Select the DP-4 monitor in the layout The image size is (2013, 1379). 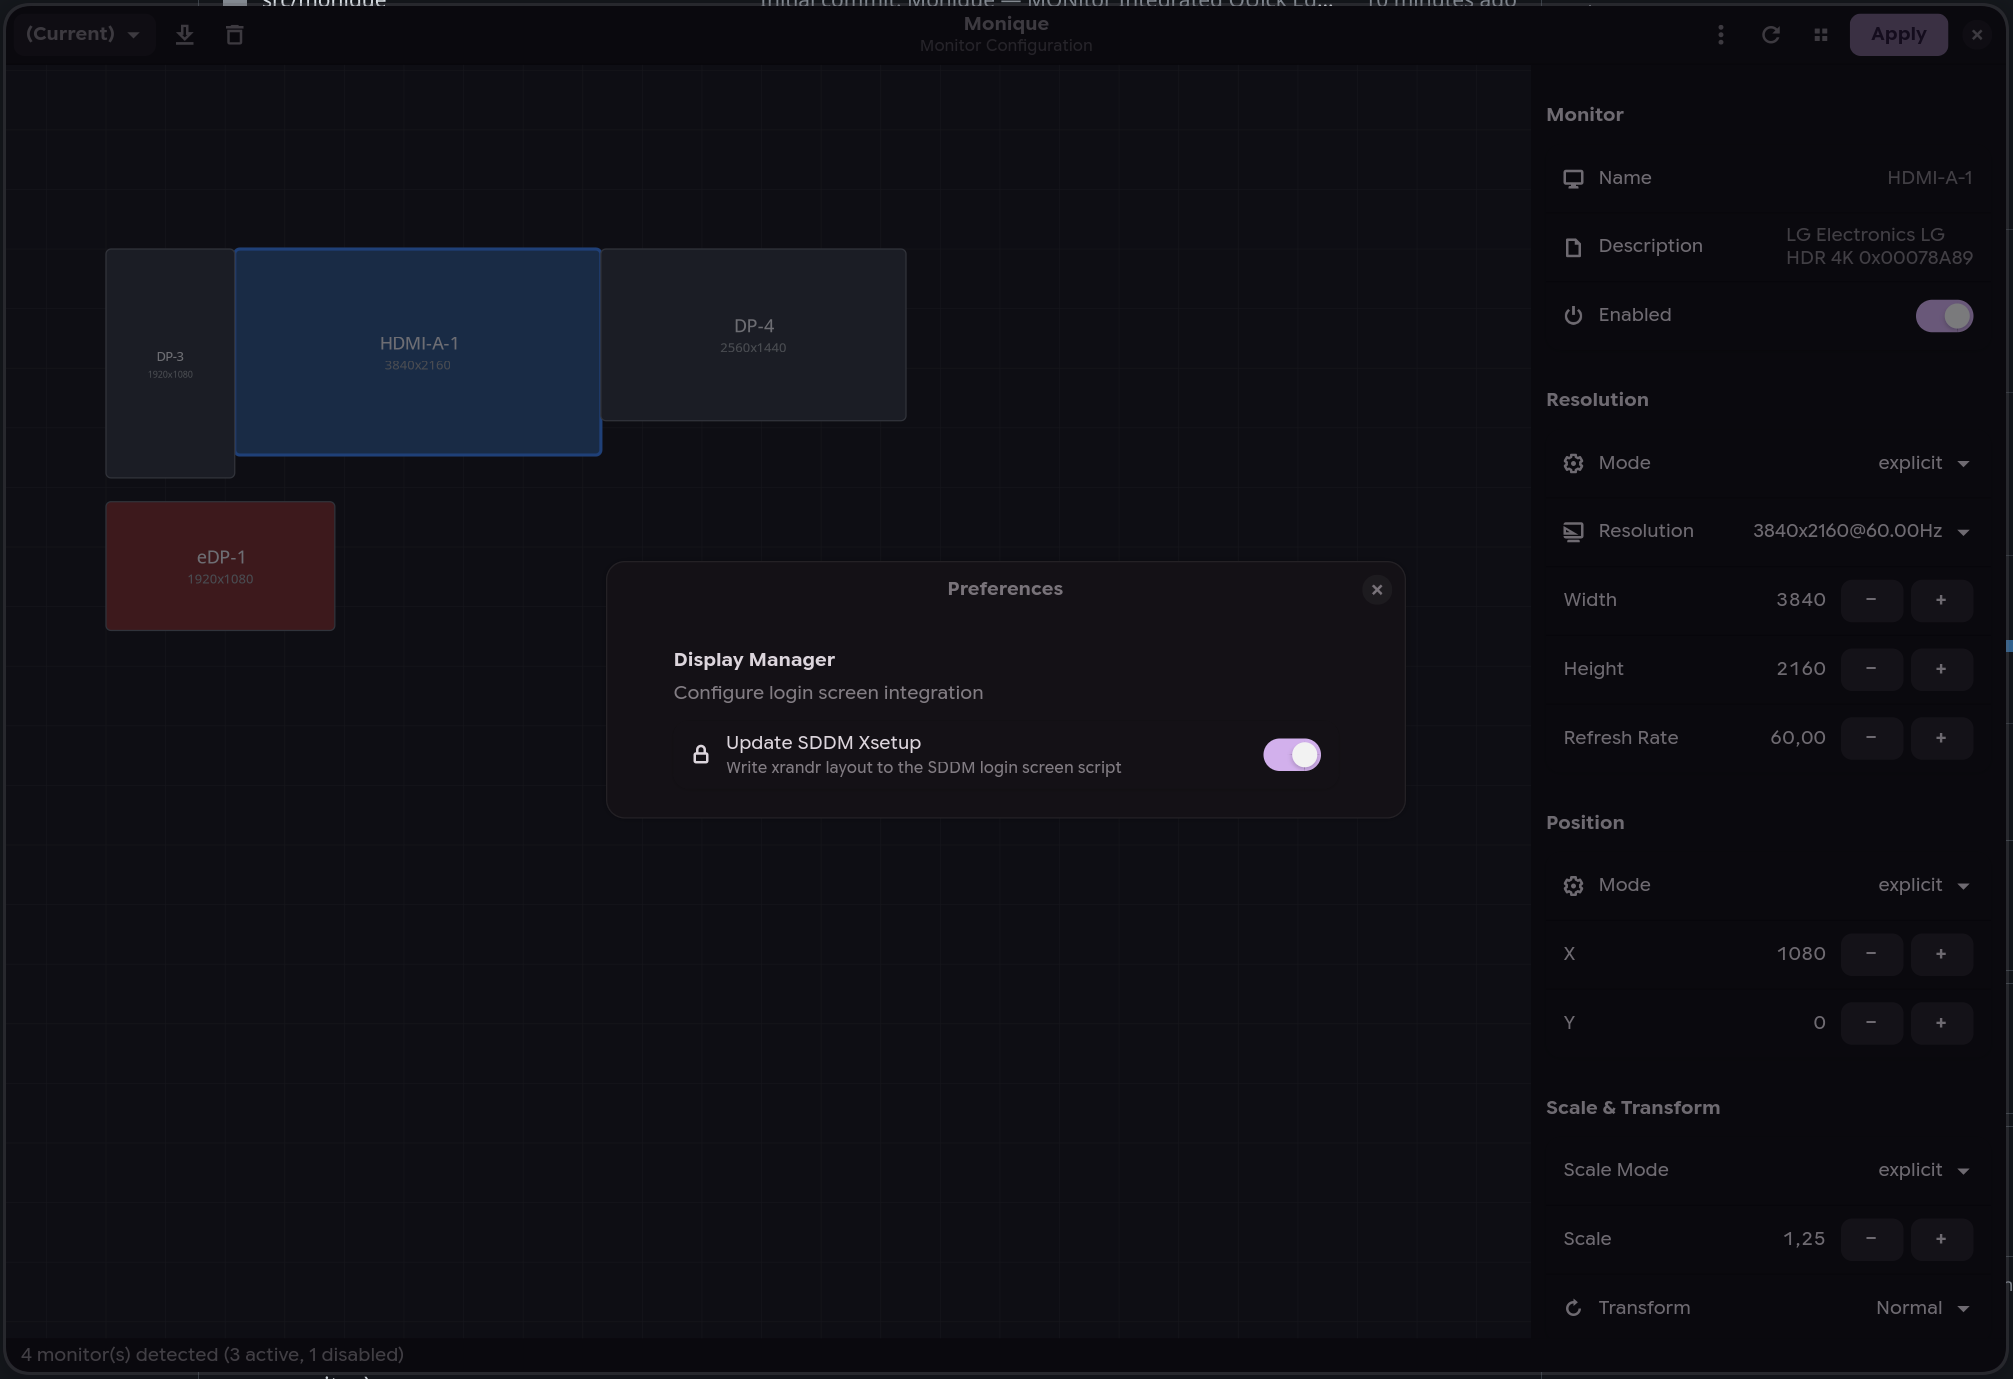click(754, 334)
